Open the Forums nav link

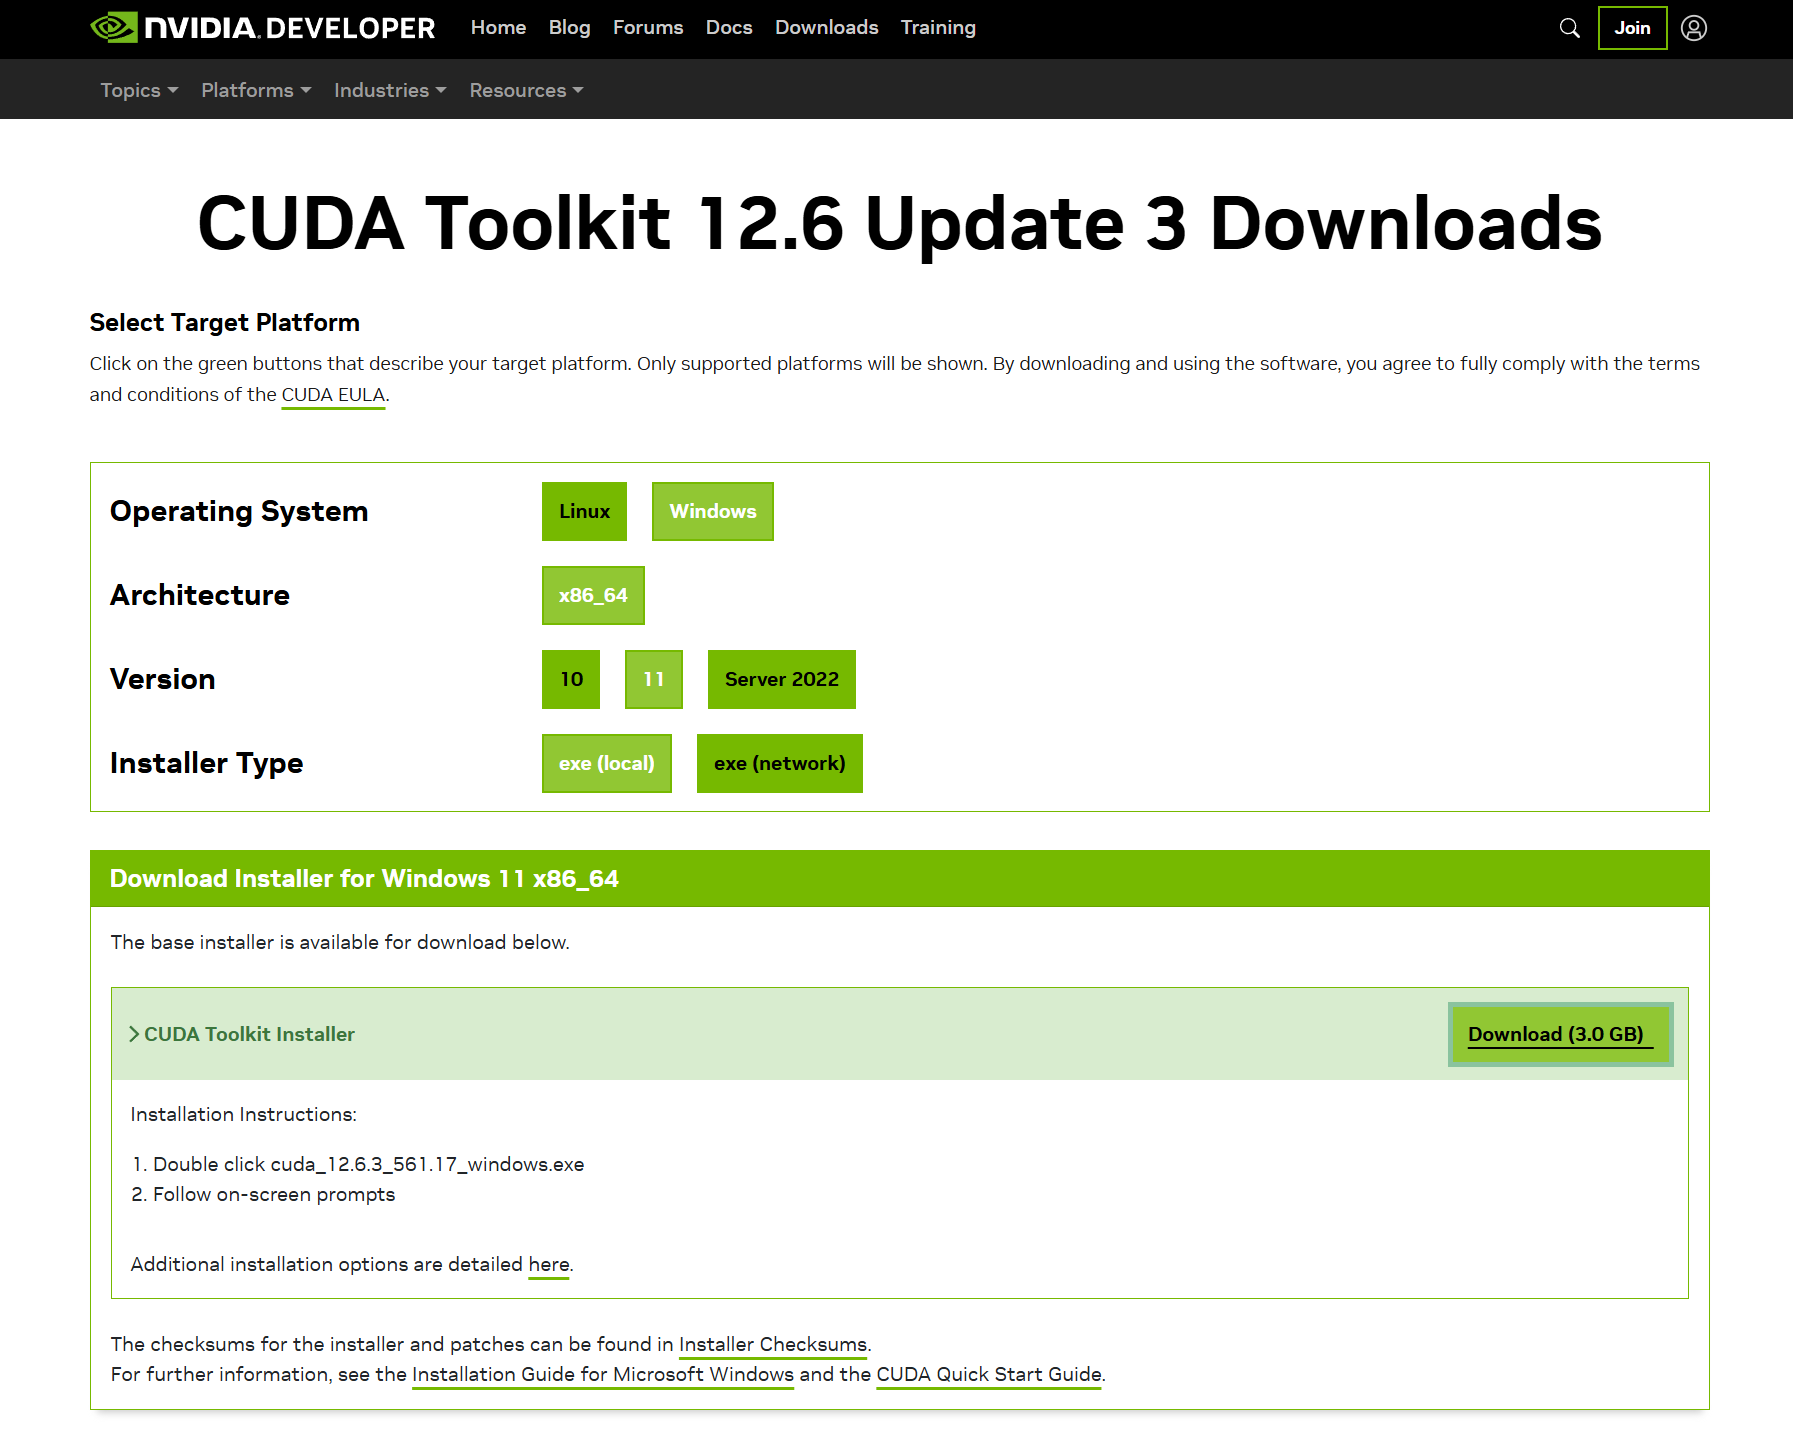coord(648,28)
